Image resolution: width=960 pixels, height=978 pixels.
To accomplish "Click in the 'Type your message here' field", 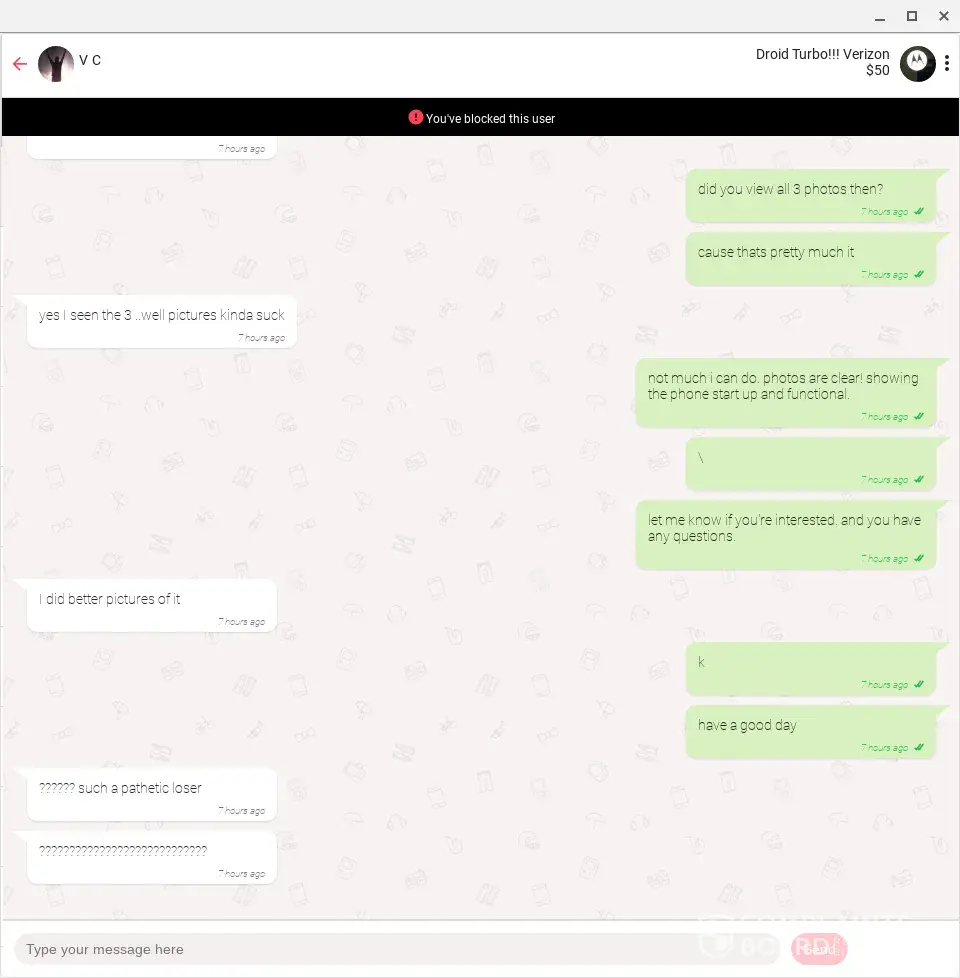I will tap(399, 949).
